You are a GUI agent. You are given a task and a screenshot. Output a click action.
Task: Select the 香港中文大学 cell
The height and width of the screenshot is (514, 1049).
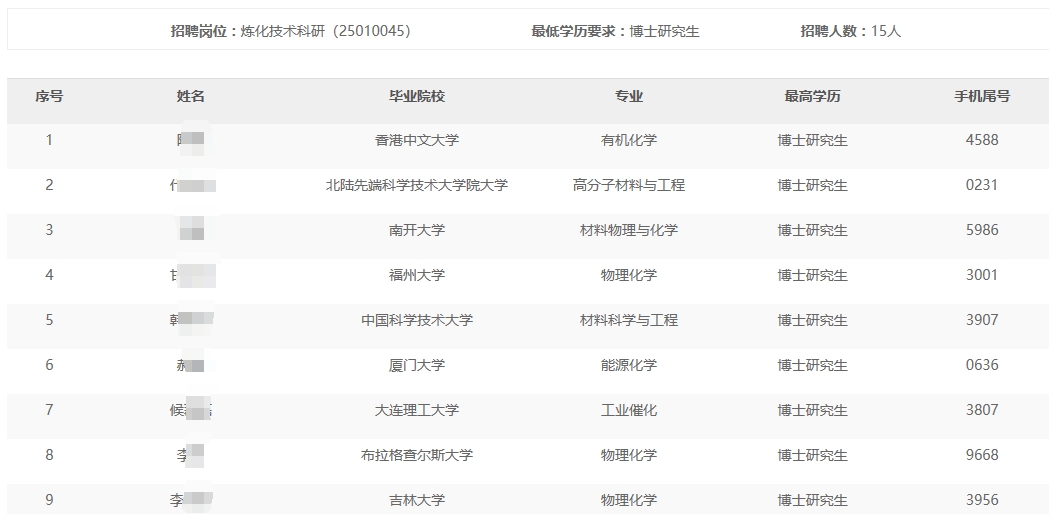click(417, 141)
